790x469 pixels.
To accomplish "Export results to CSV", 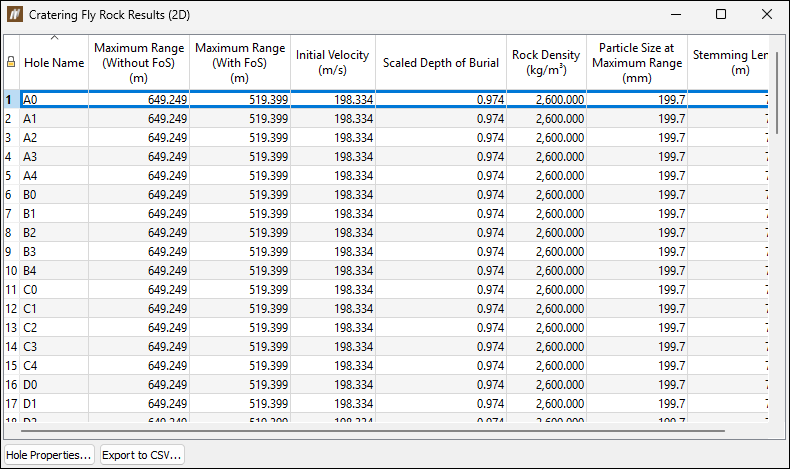I will click(142, 455).
